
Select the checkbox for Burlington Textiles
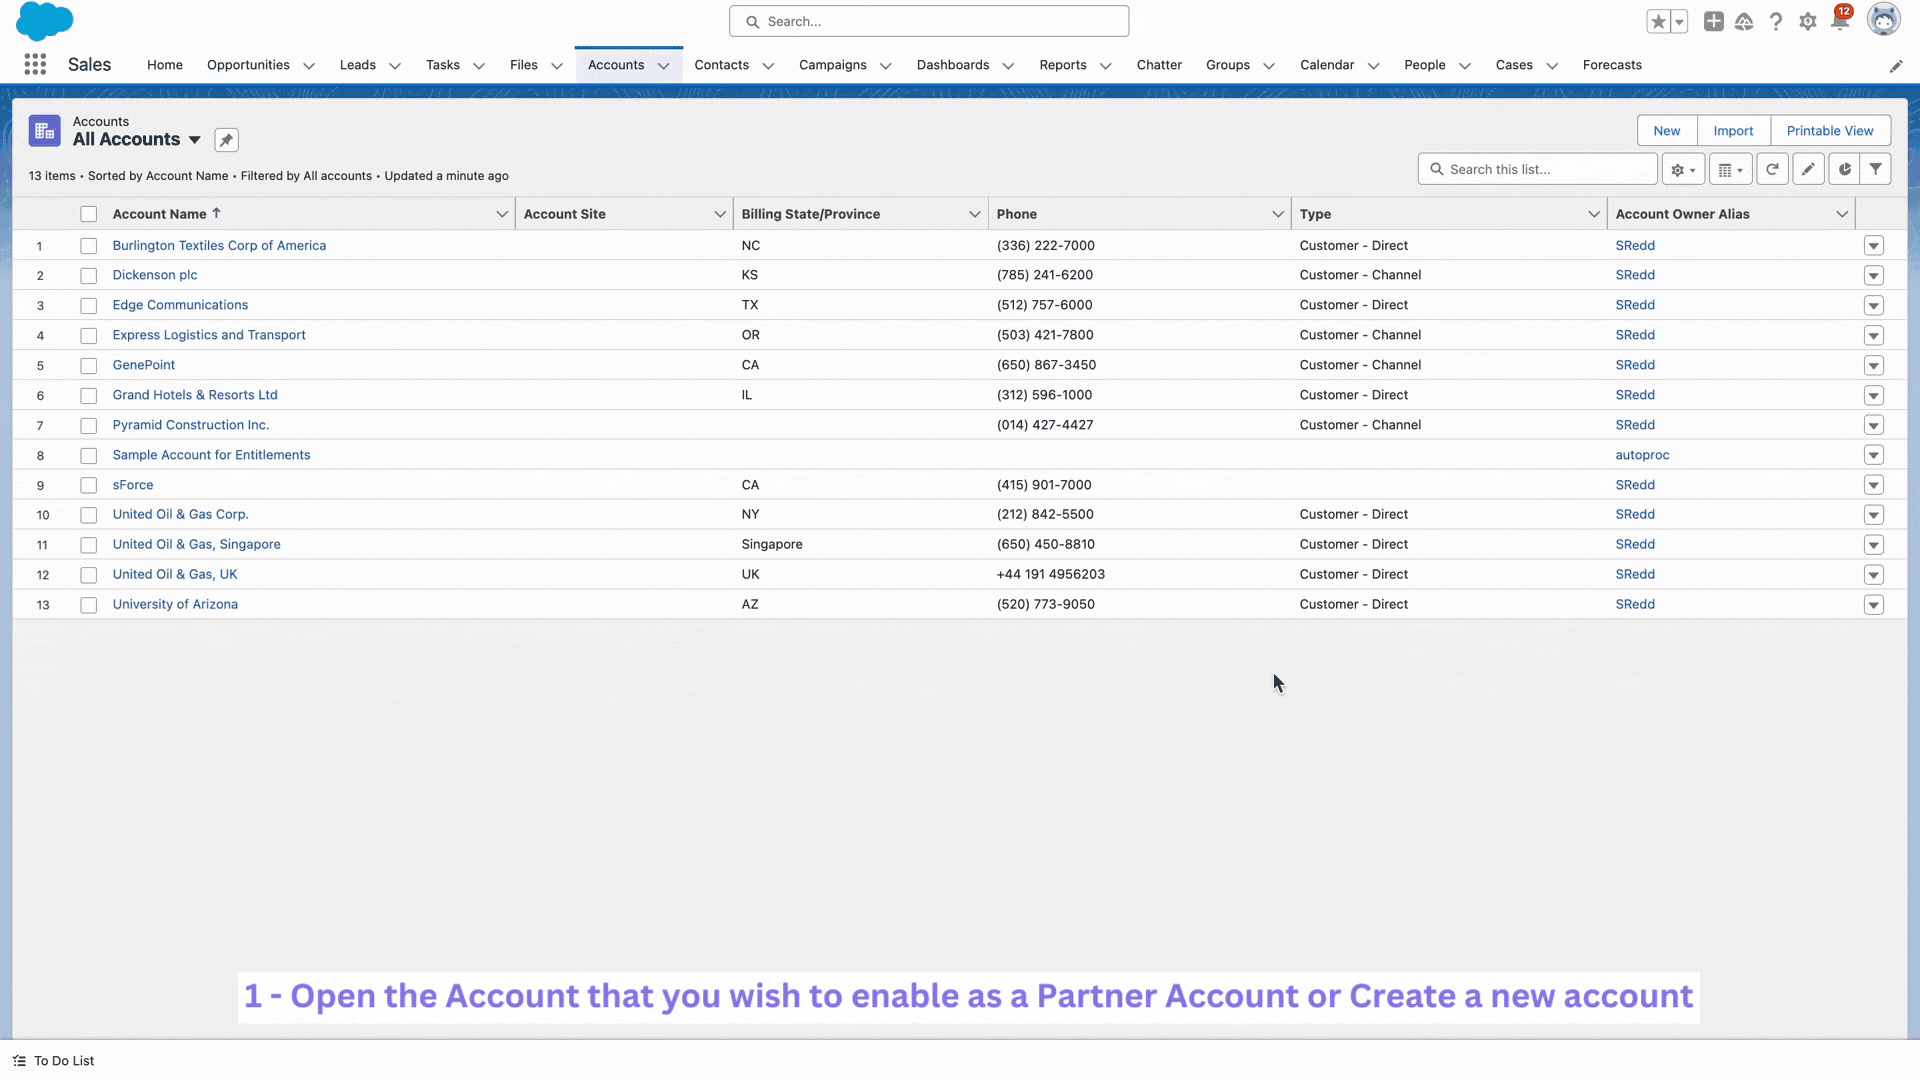pos(88,245)
